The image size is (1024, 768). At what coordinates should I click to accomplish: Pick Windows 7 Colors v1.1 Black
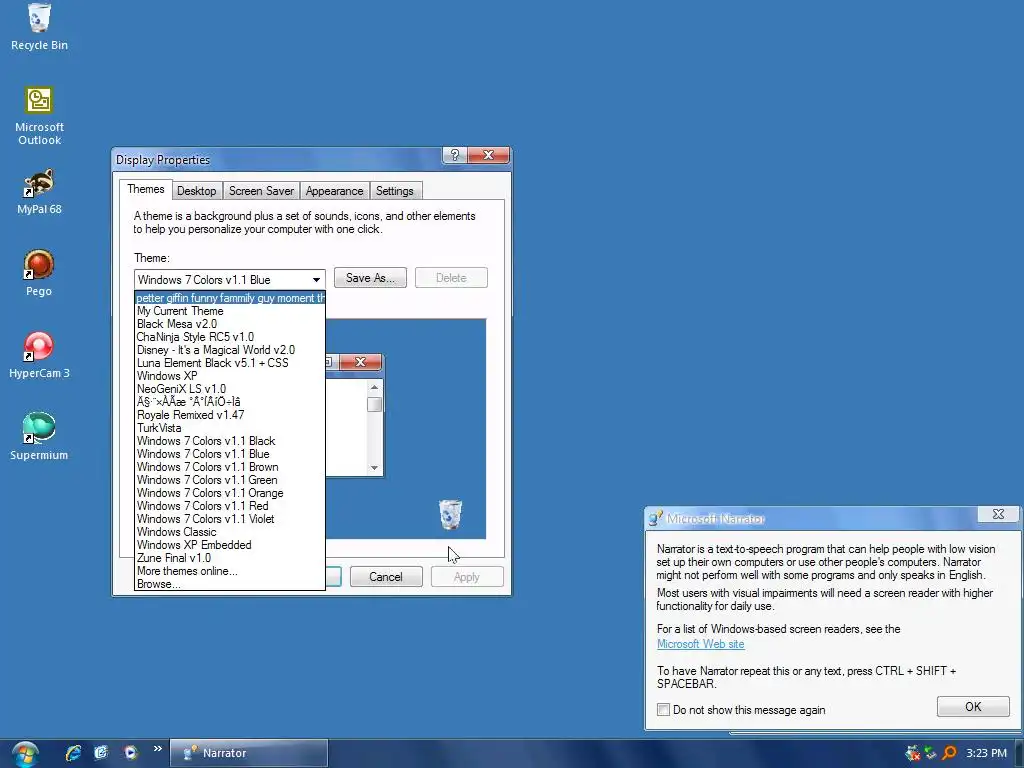point(230,441)
